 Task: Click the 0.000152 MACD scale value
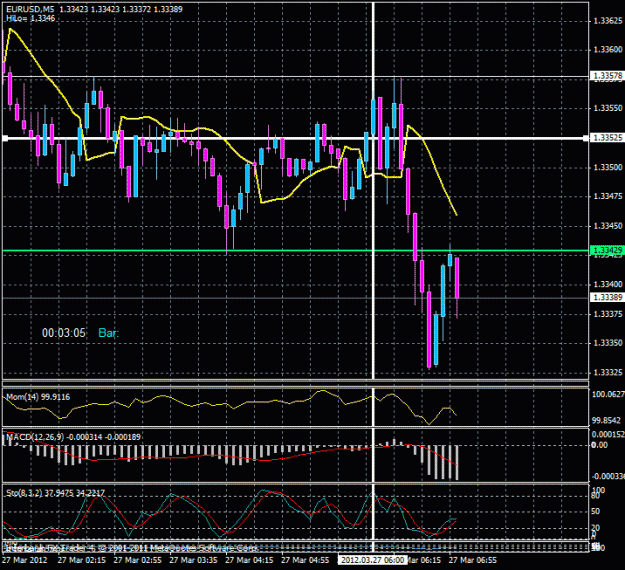click(x=608, y=434)
